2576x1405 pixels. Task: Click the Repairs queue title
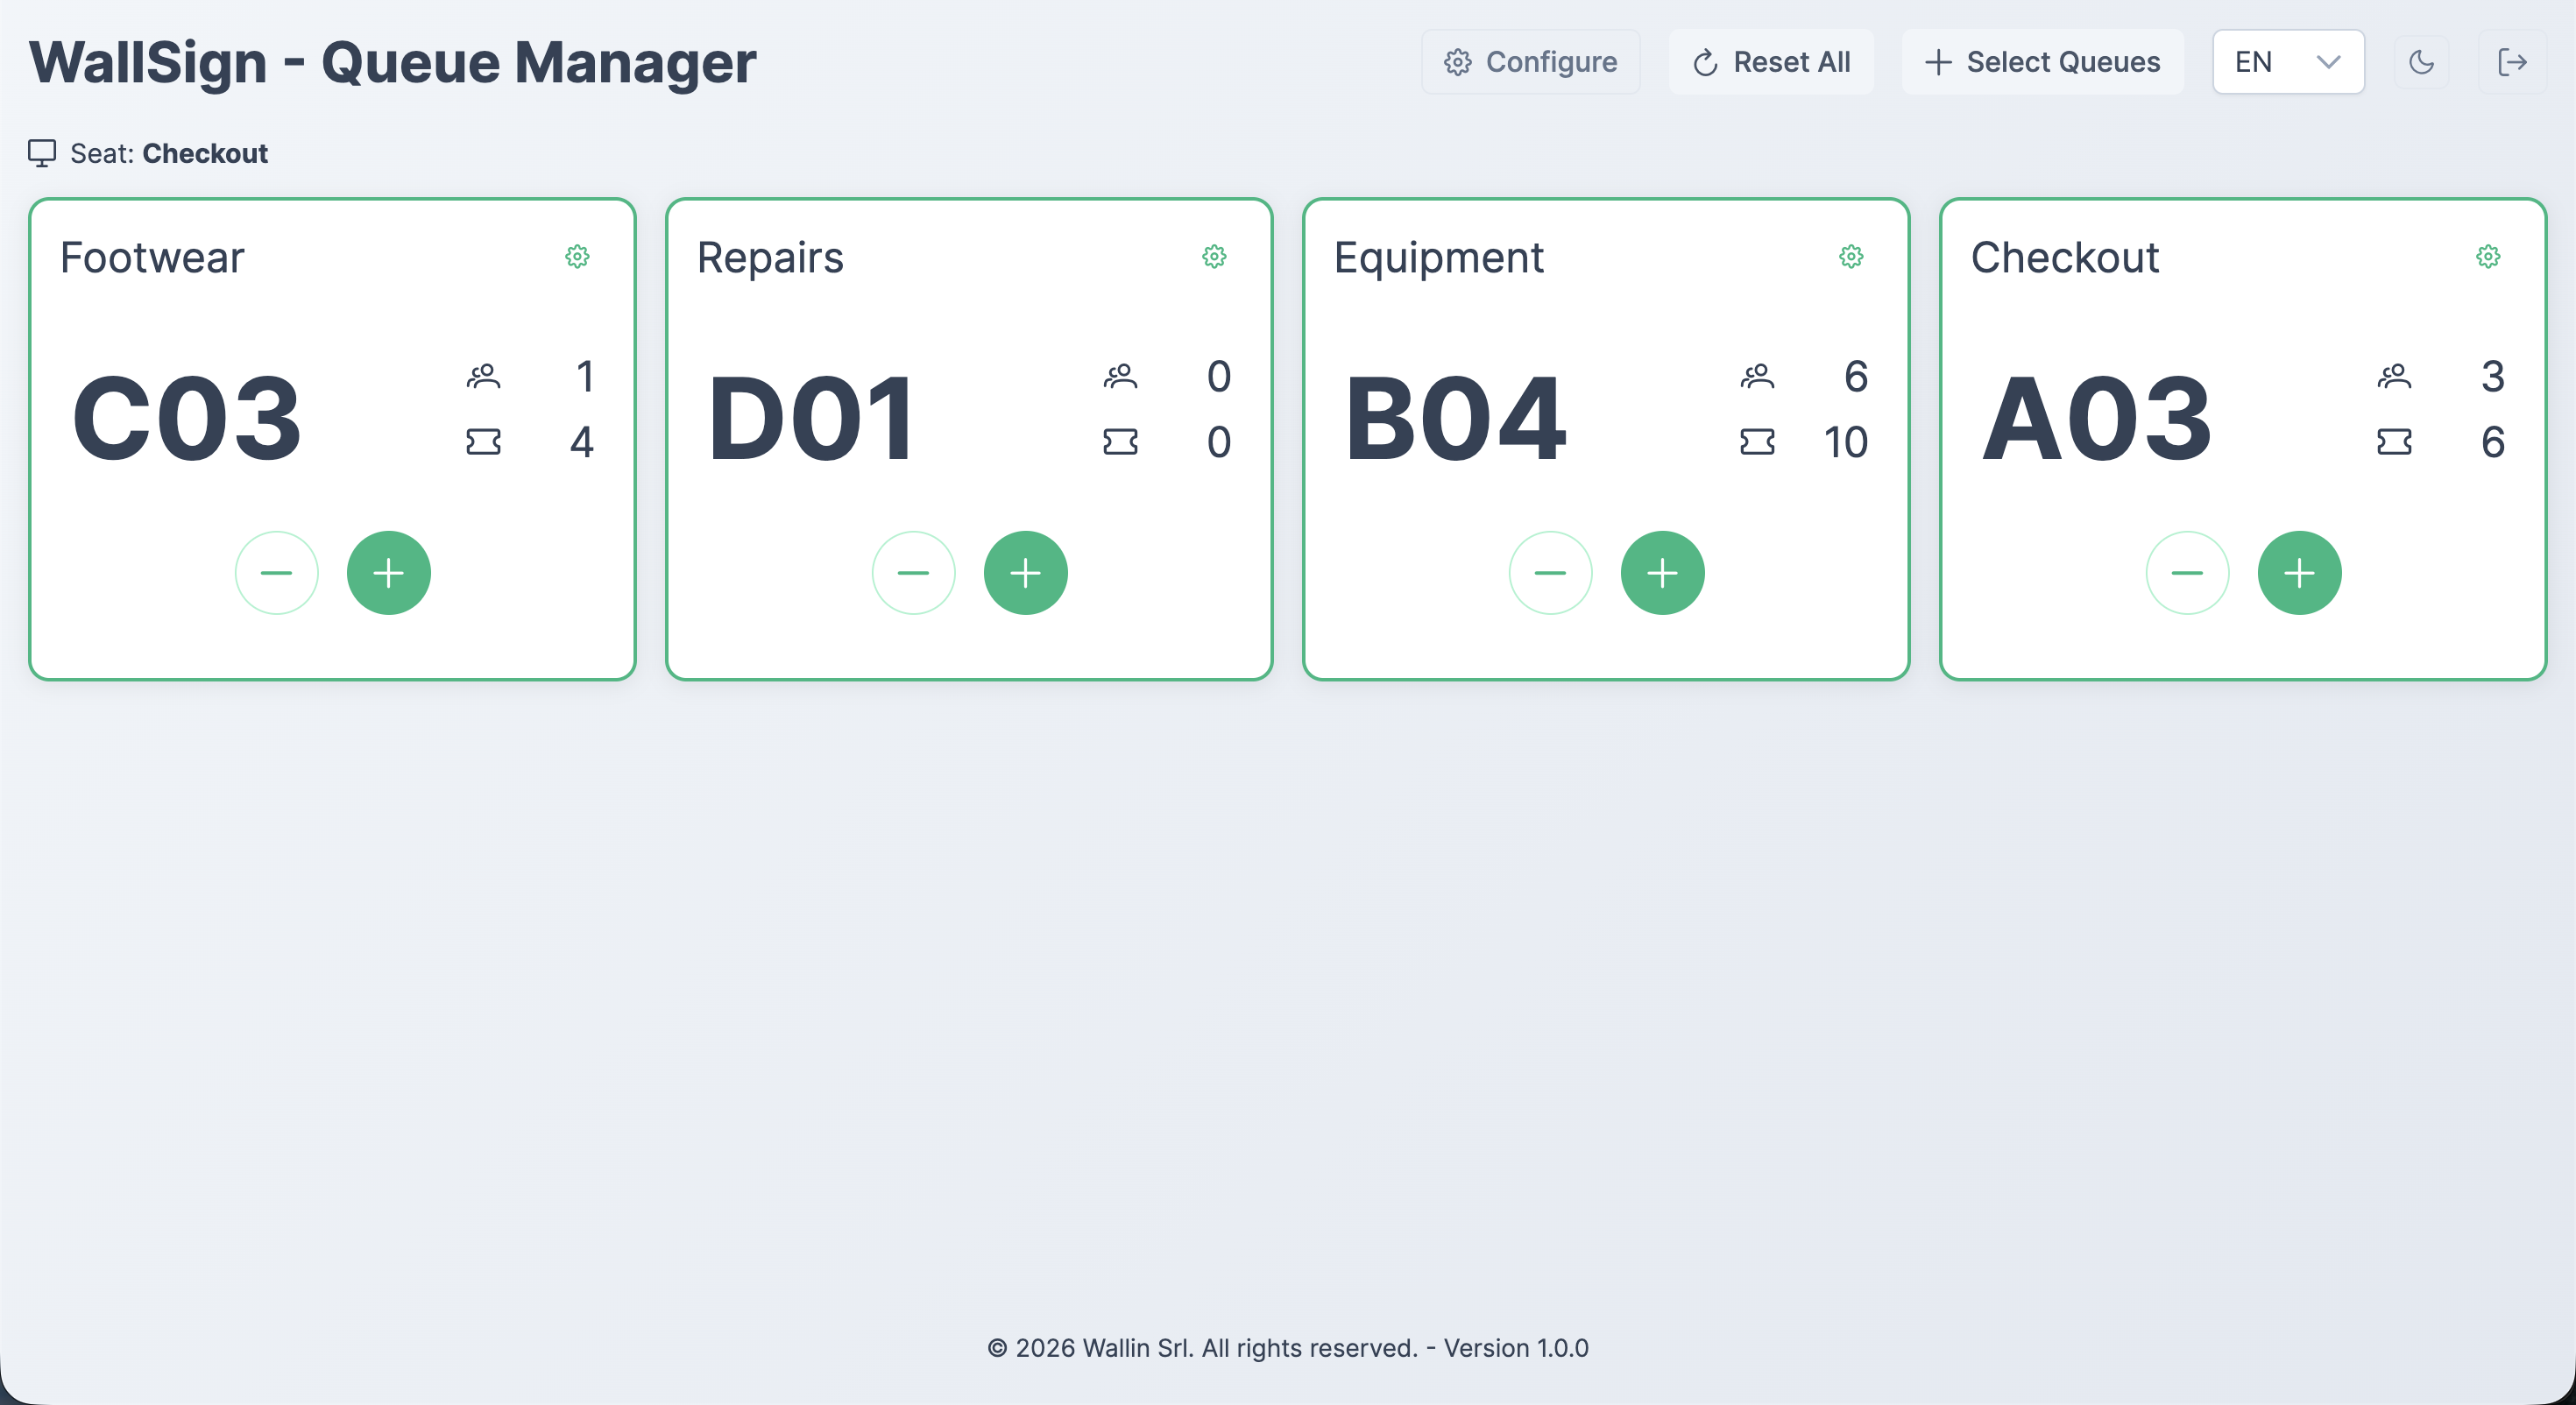pyautogui.click(x=770, y=258)
